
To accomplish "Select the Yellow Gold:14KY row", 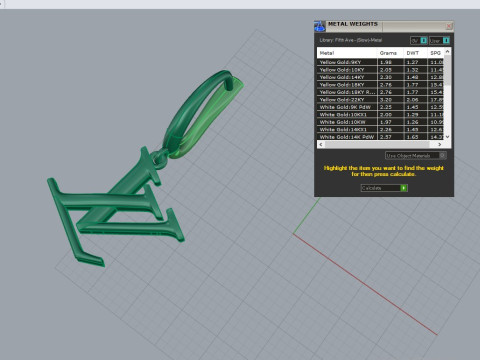I will coord(380,77).
